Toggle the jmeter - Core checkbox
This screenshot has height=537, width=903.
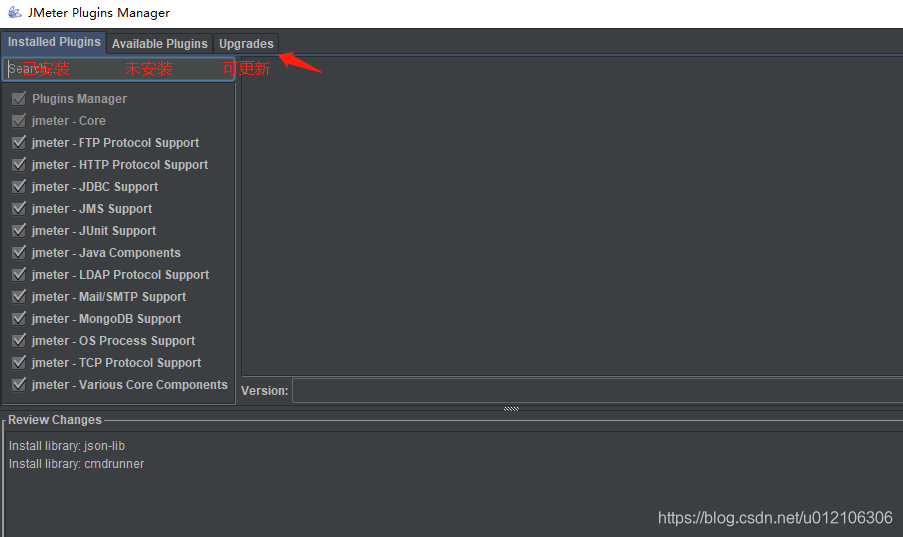click(19, 120)
